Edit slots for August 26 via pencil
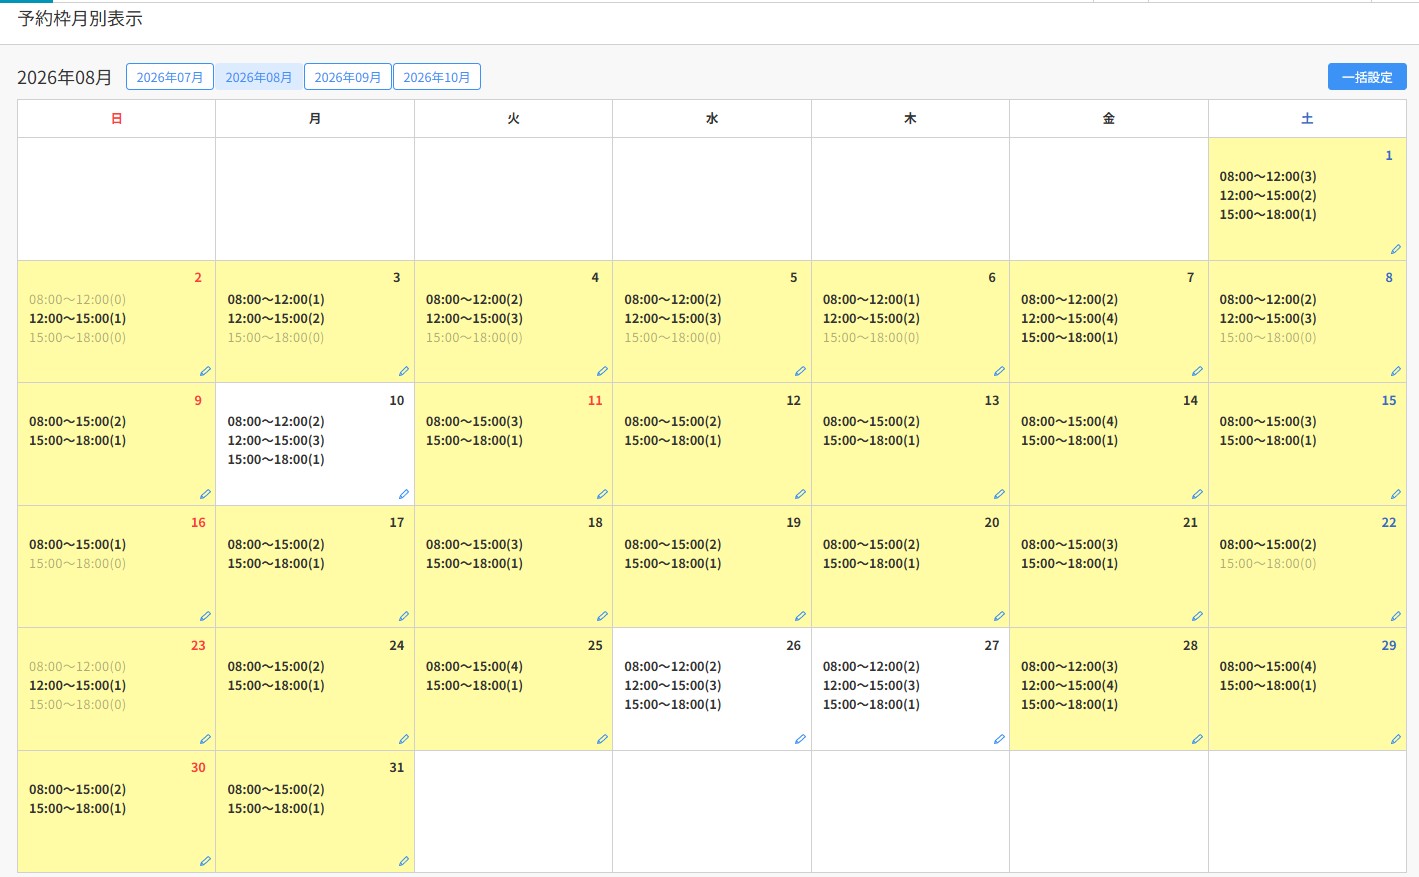The height and width of the screenshot is (877, 1419). tap(800, 739)
